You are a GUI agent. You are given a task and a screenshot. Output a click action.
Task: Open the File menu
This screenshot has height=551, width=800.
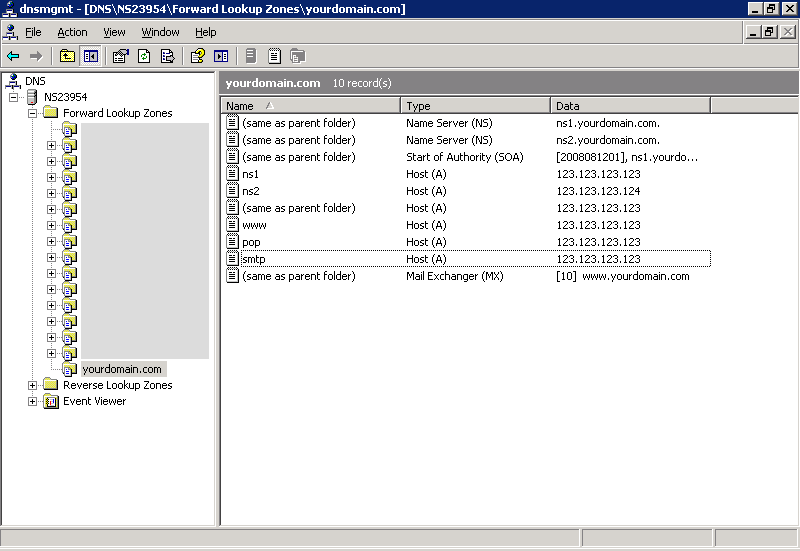pos(33,32)
